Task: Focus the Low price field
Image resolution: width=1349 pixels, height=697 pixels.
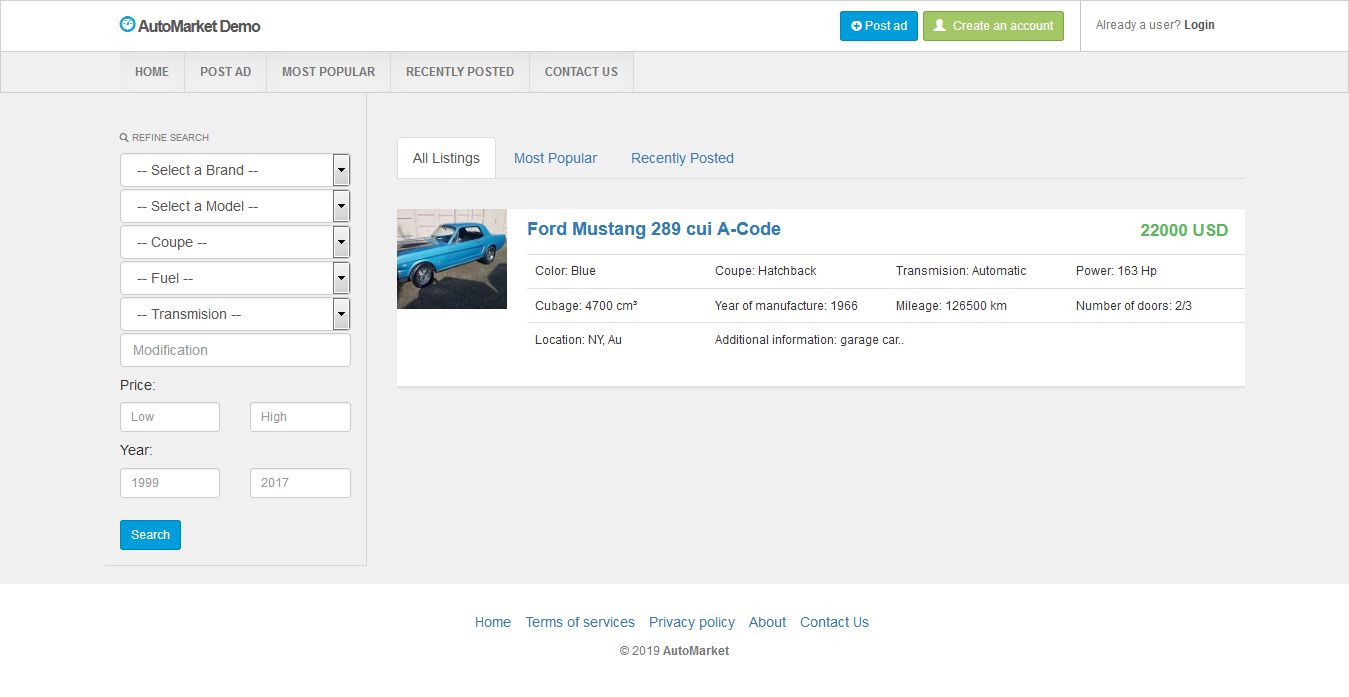Action: coord(169,417)
